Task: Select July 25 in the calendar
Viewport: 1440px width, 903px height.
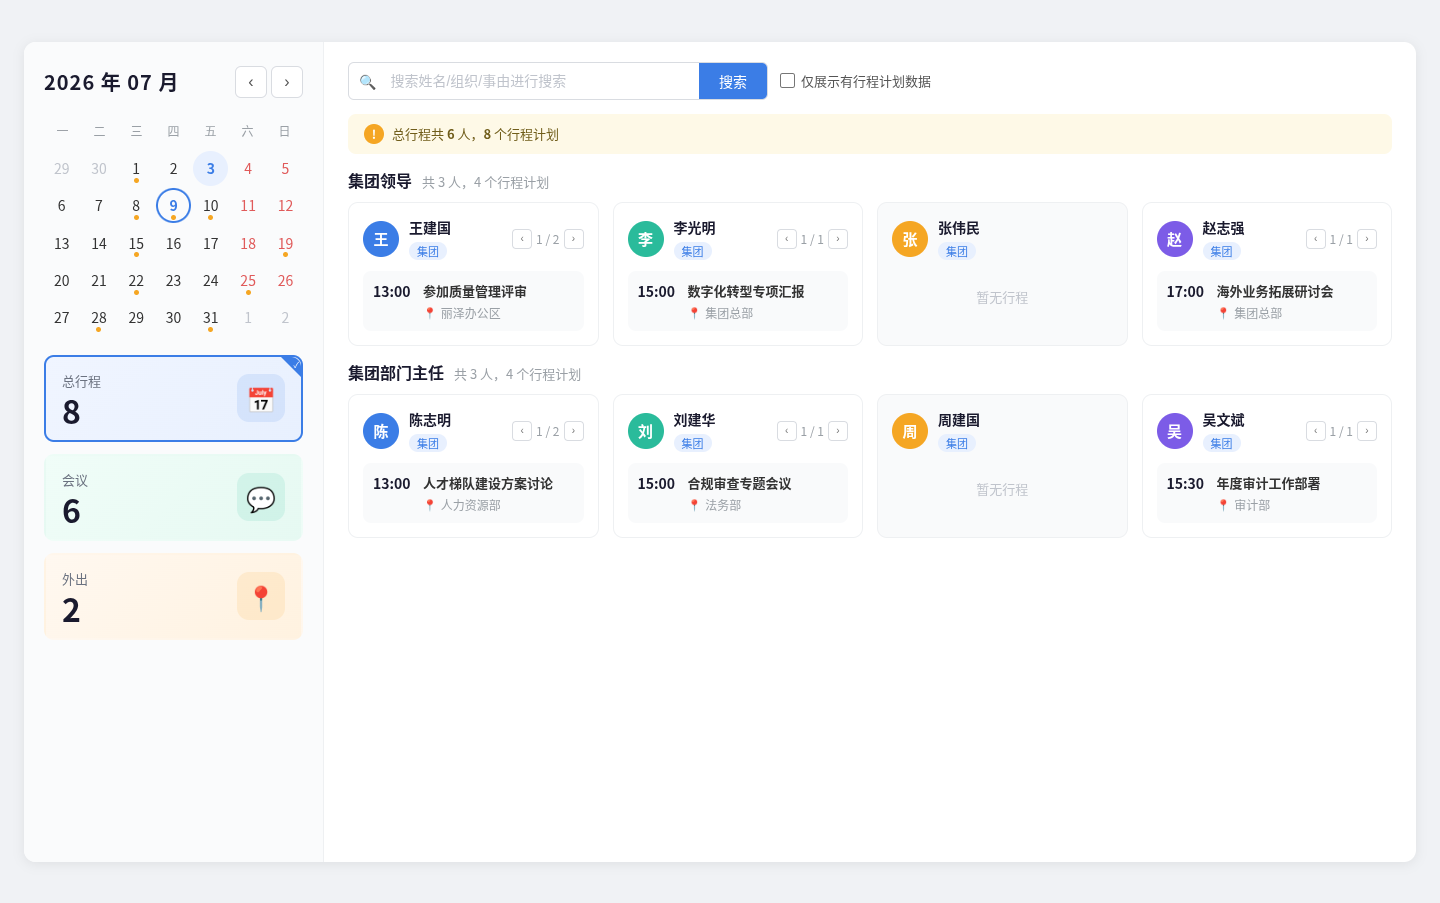Action: point(248,281)
